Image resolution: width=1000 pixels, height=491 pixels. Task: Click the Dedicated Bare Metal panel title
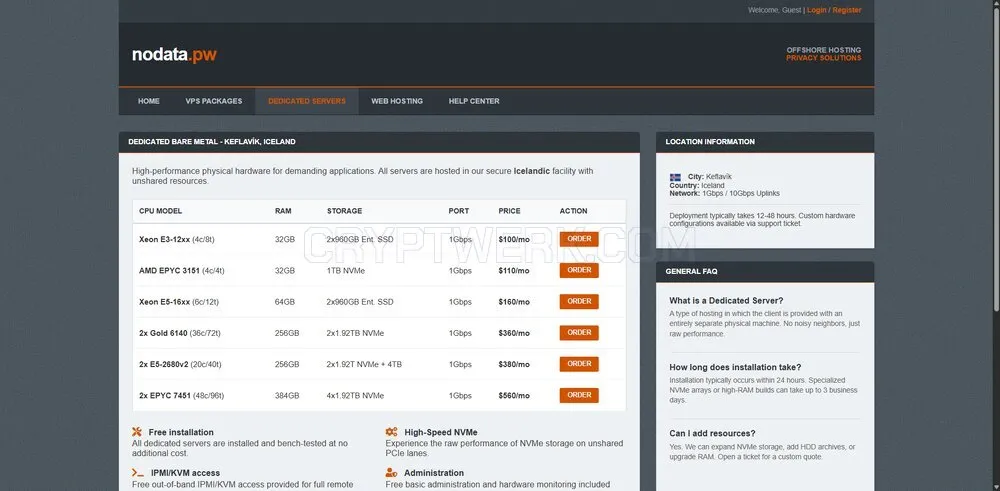pyautogui.click(x=212, y=142)
